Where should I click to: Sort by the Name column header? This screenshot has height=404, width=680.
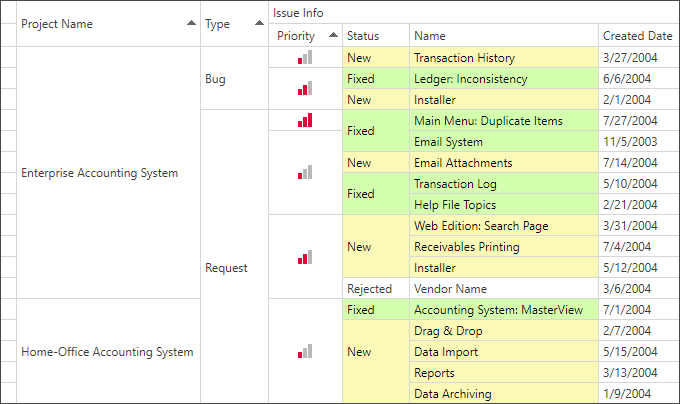pos(503,36)
